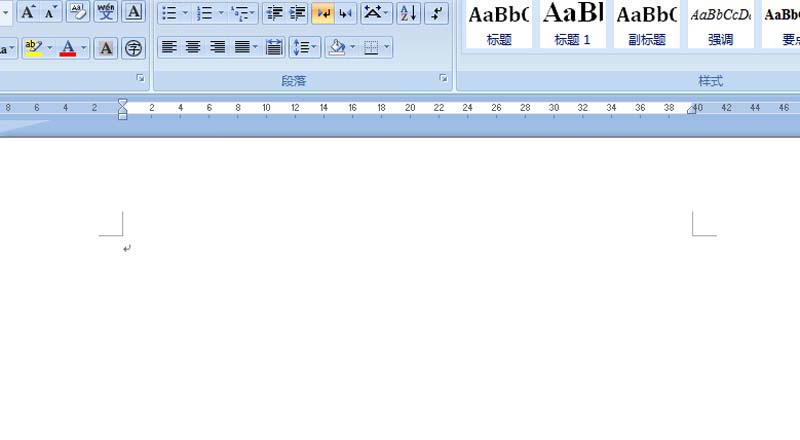Apply the 强调 style
This screenshot has width=800, height=440.
[720, 25]
